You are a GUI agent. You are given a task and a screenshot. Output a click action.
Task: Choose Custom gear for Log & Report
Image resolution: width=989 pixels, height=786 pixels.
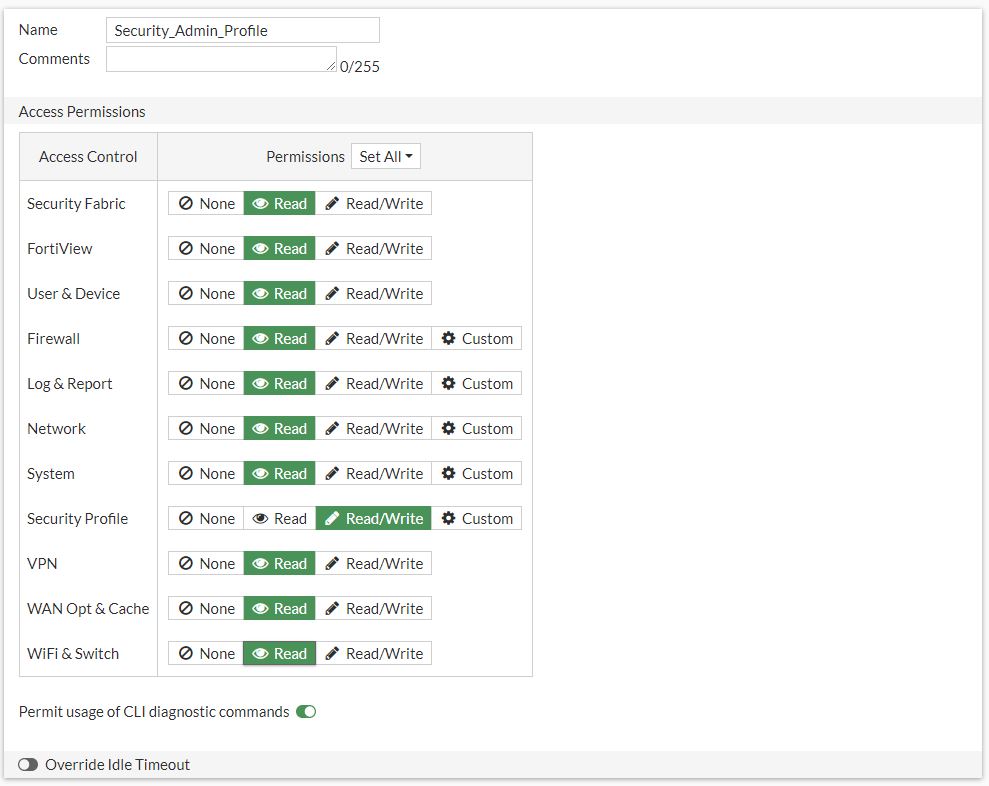[476, 384]
